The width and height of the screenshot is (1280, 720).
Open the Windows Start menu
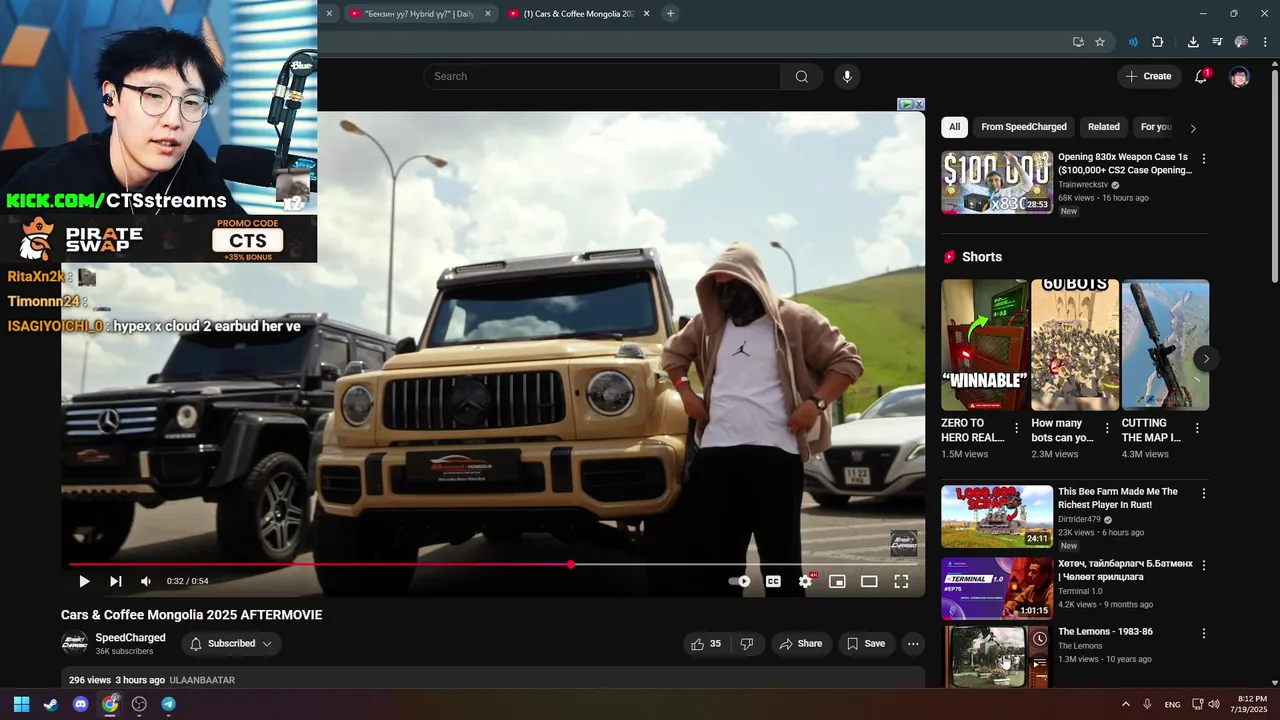click(21, 704)
